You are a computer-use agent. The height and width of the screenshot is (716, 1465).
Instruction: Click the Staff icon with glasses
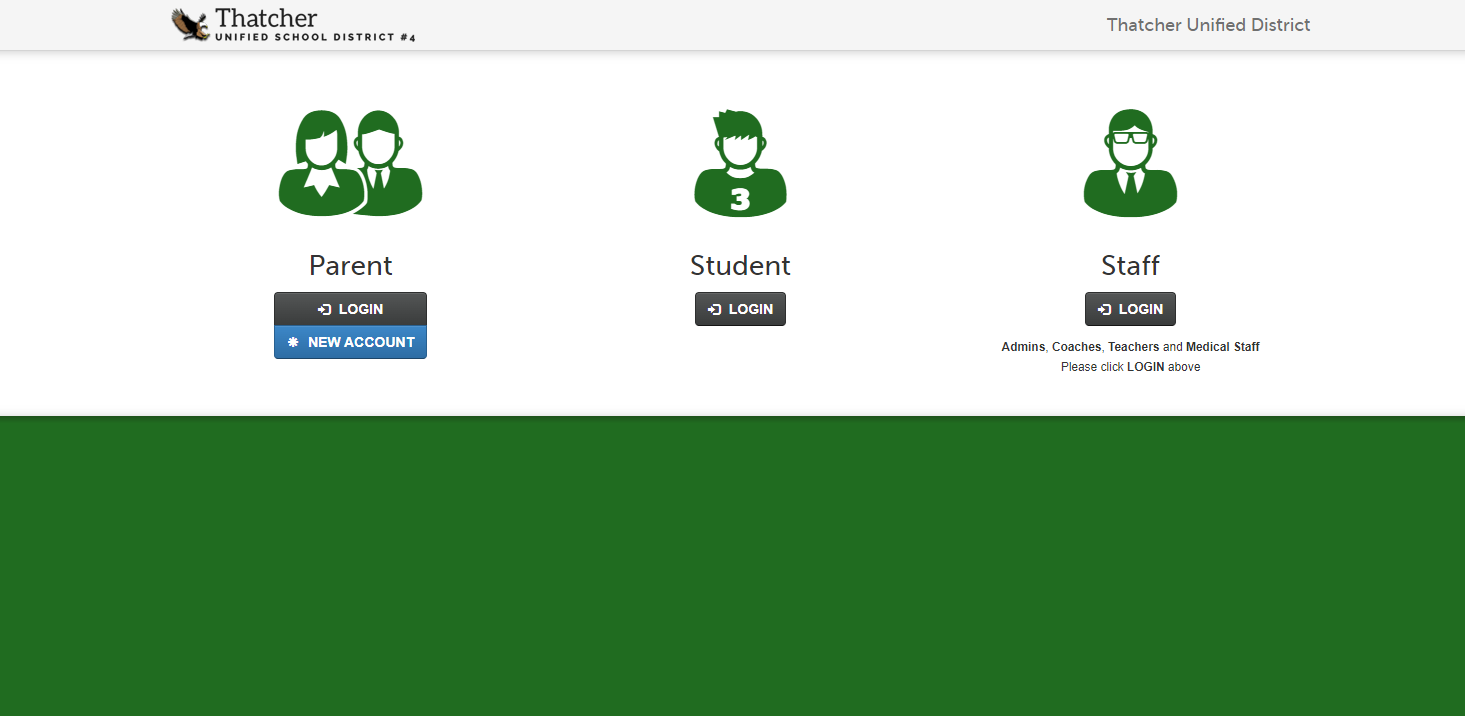tap(1130, 163)
